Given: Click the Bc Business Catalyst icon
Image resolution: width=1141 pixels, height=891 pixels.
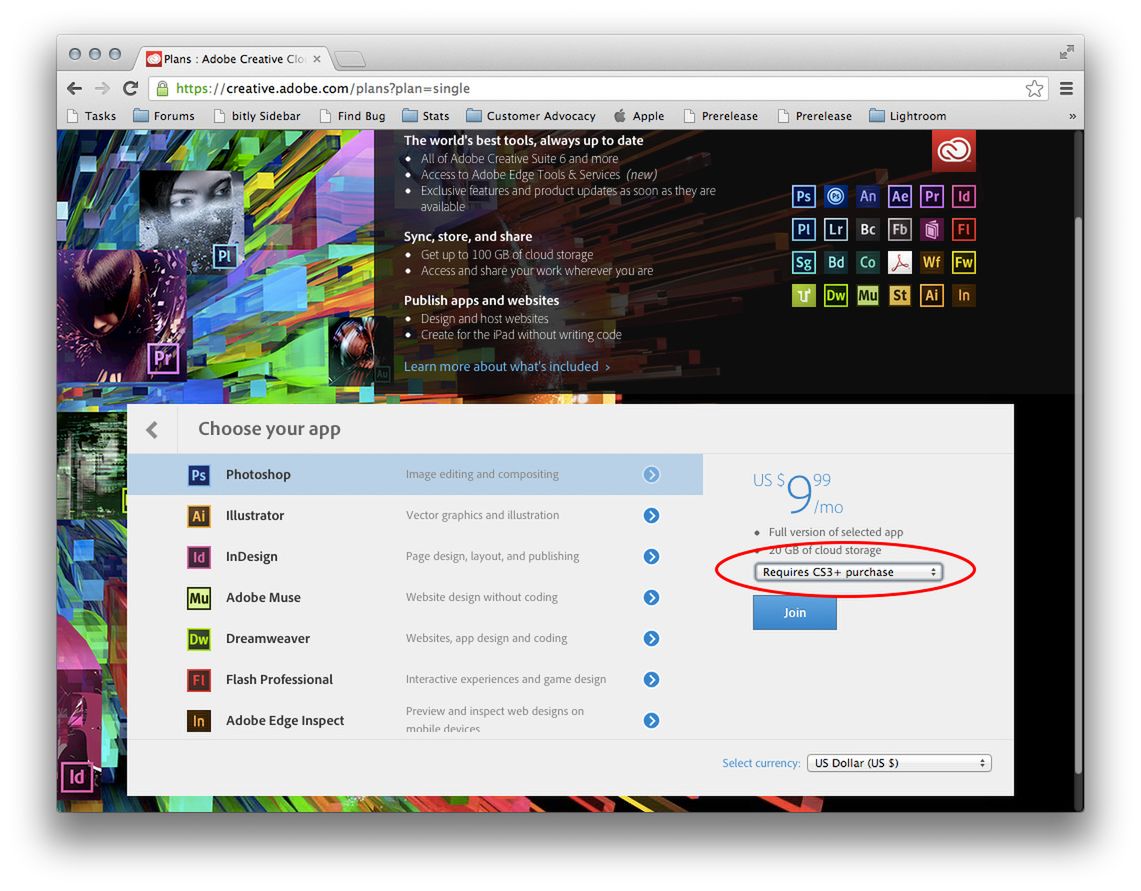Looking at the screenshot, I should (x=867, y=229).
